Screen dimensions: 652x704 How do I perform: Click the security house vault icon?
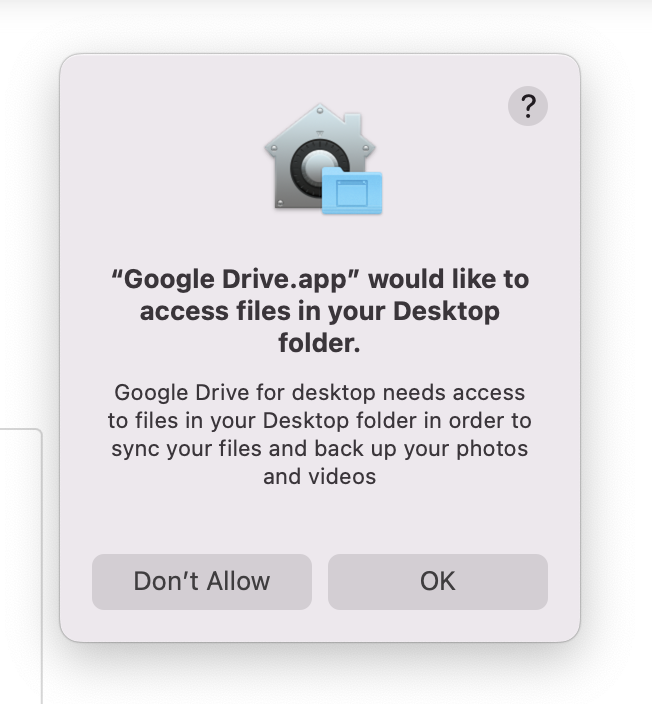323,159
